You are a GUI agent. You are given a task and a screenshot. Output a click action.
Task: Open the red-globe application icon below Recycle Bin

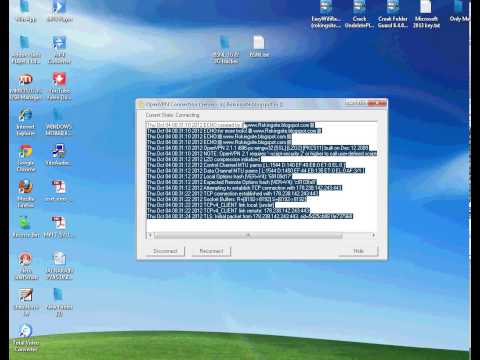(25, 266)
